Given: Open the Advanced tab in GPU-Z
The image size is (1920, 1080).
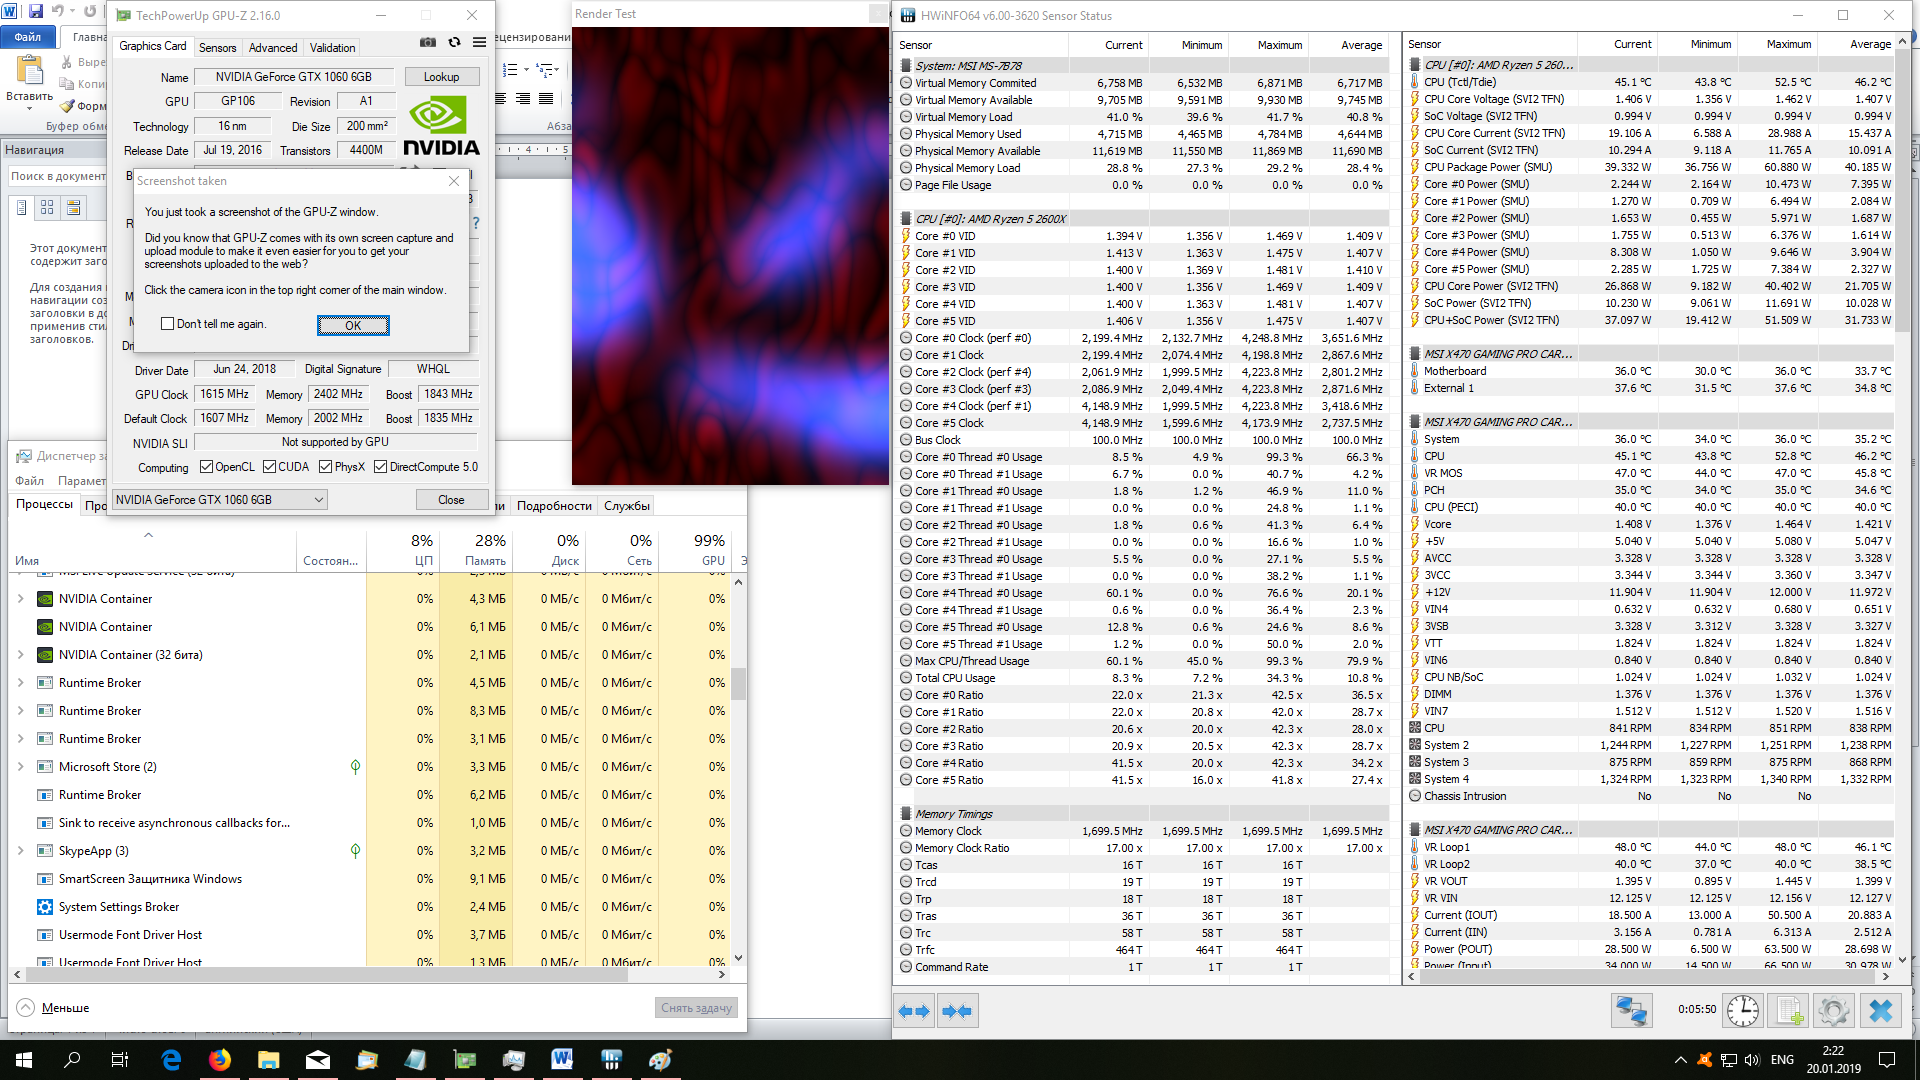Looking at the screenshot, I should click(273, 47).
